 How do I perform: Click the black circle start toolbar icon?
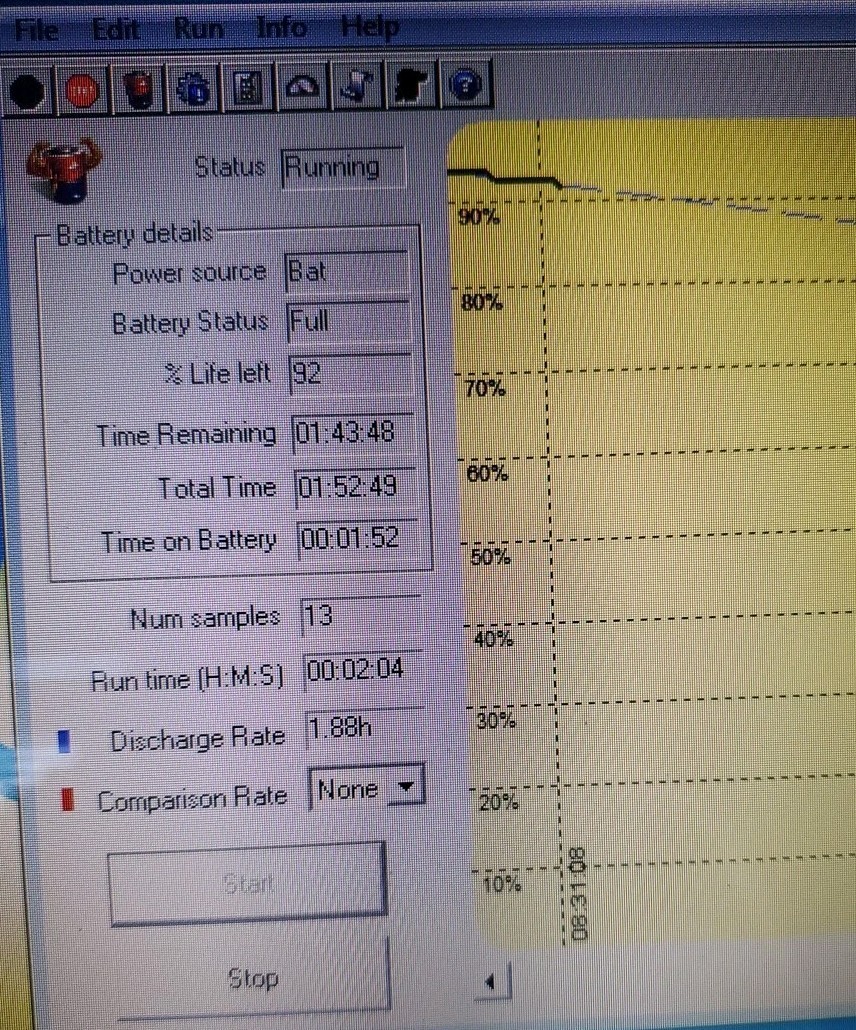tap(26, 91)
